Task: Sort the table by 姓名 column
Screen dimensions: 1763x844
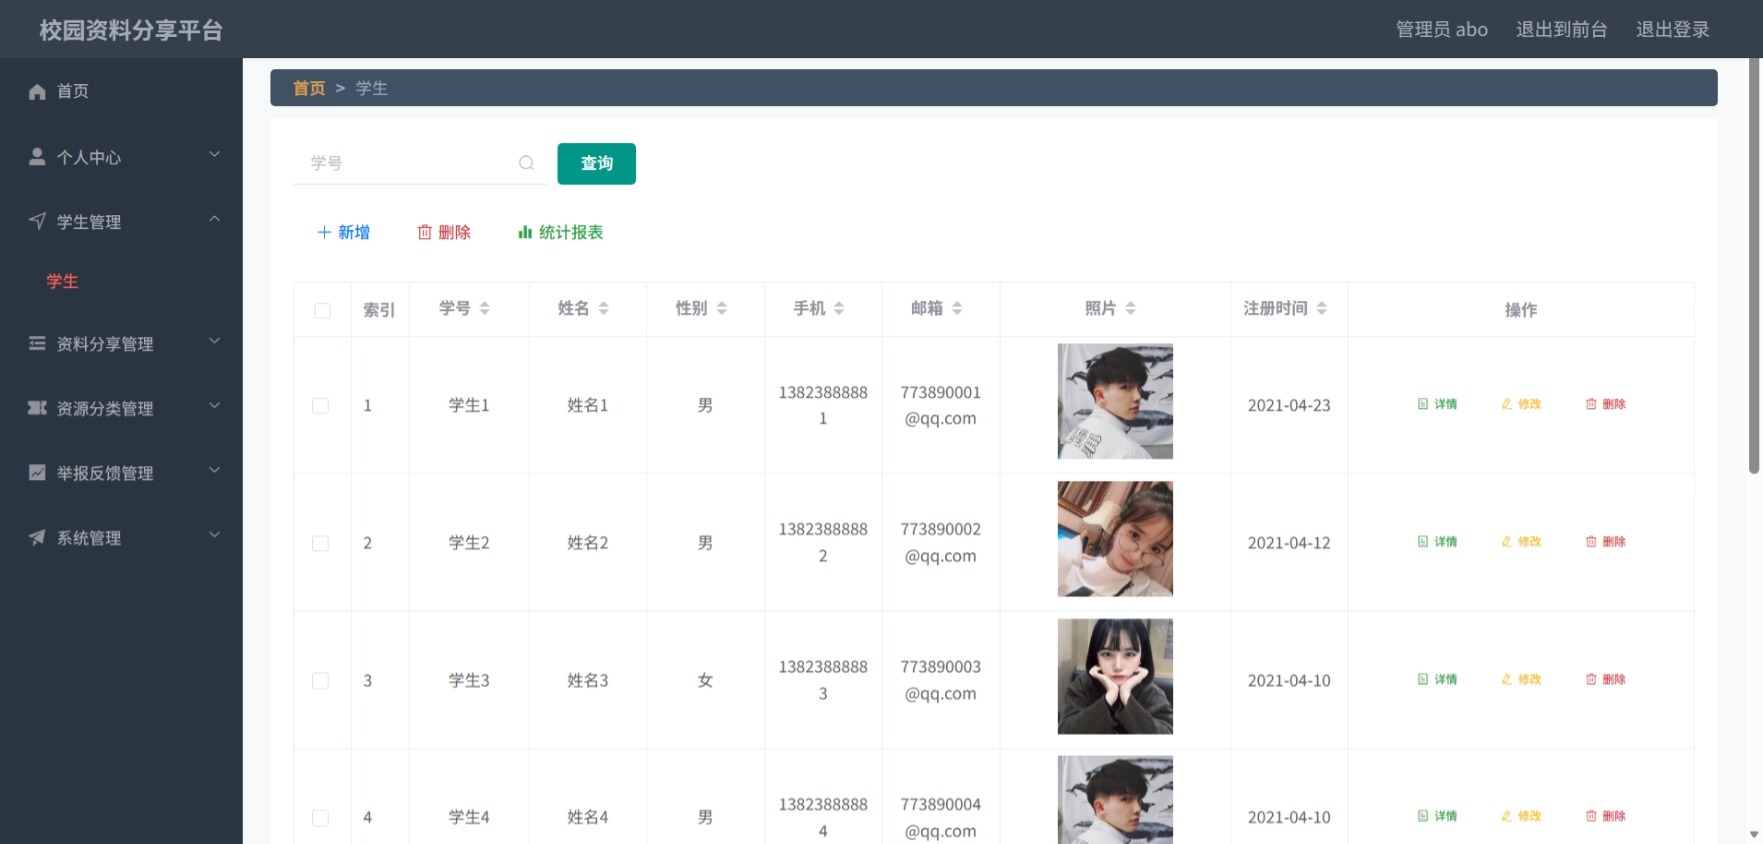Action: click(603, 308)
